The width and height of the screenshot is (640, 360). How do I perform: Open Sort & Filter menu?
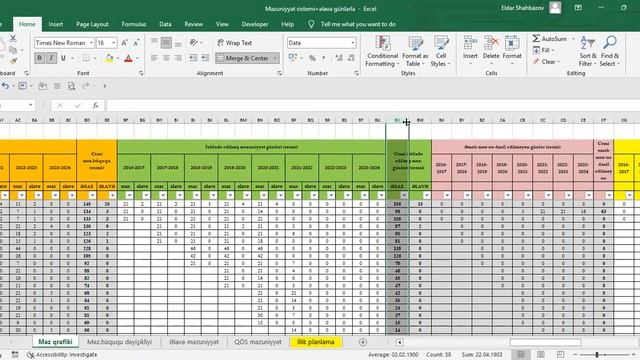[x=587, y=51]
